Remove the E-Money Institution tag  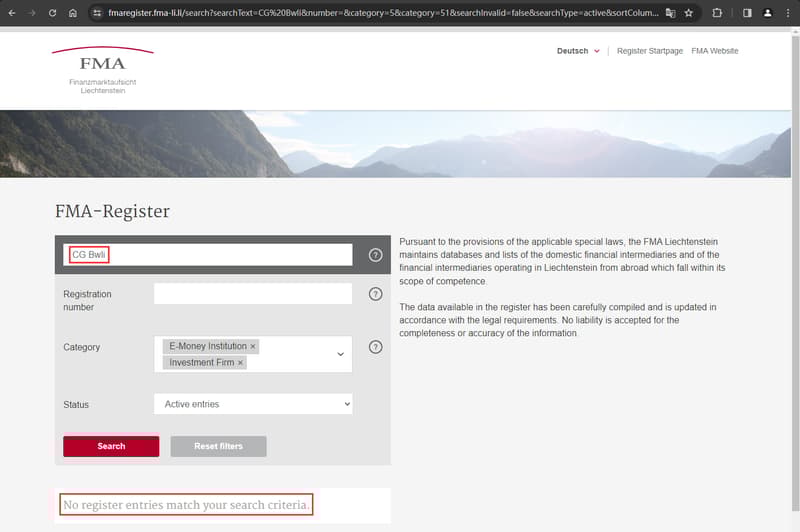coord(253,346)
